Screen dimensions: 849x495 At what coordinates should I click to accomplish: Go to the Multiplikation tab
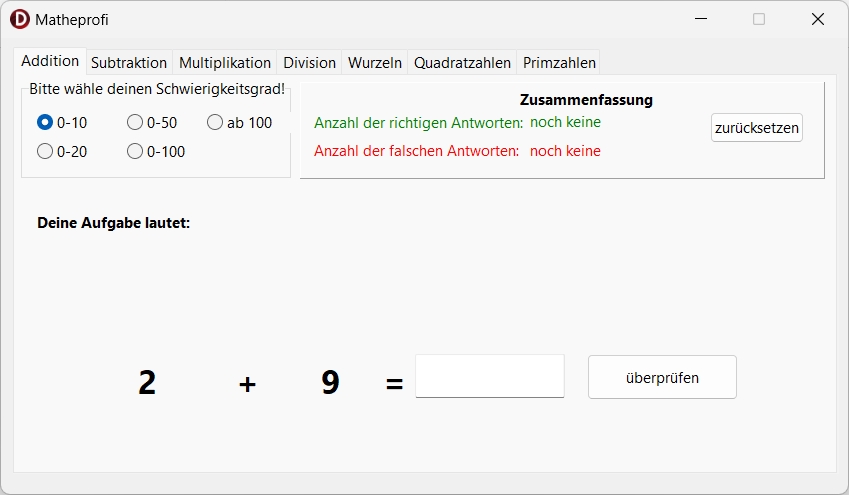click(x=225, y=62)
